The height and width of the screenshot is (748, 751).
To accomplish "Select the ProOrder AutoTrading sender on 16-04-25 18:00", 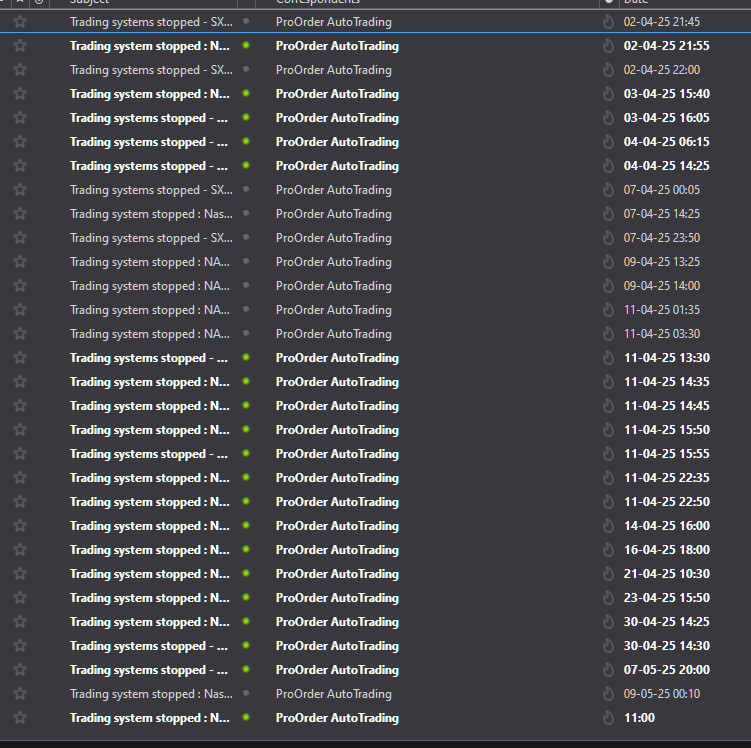I will coord(337,550).
